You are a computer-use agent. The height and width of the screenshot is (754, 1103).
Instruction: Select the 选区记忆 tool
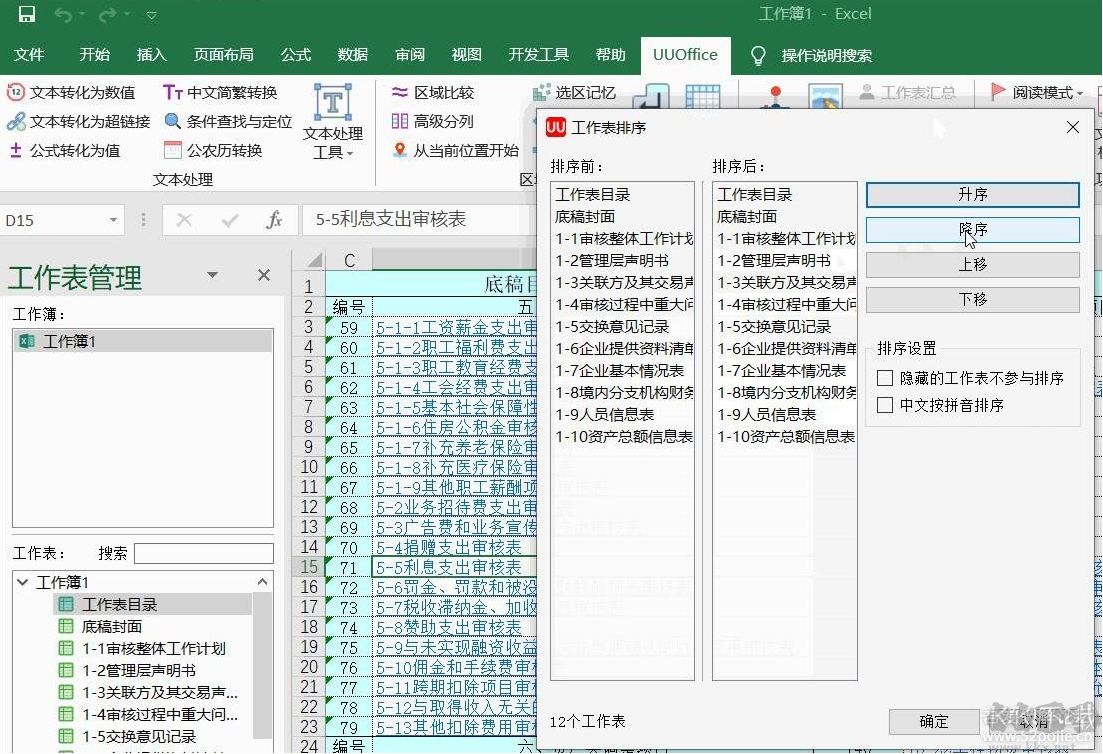pyautogui.click(x=584, y=92)
